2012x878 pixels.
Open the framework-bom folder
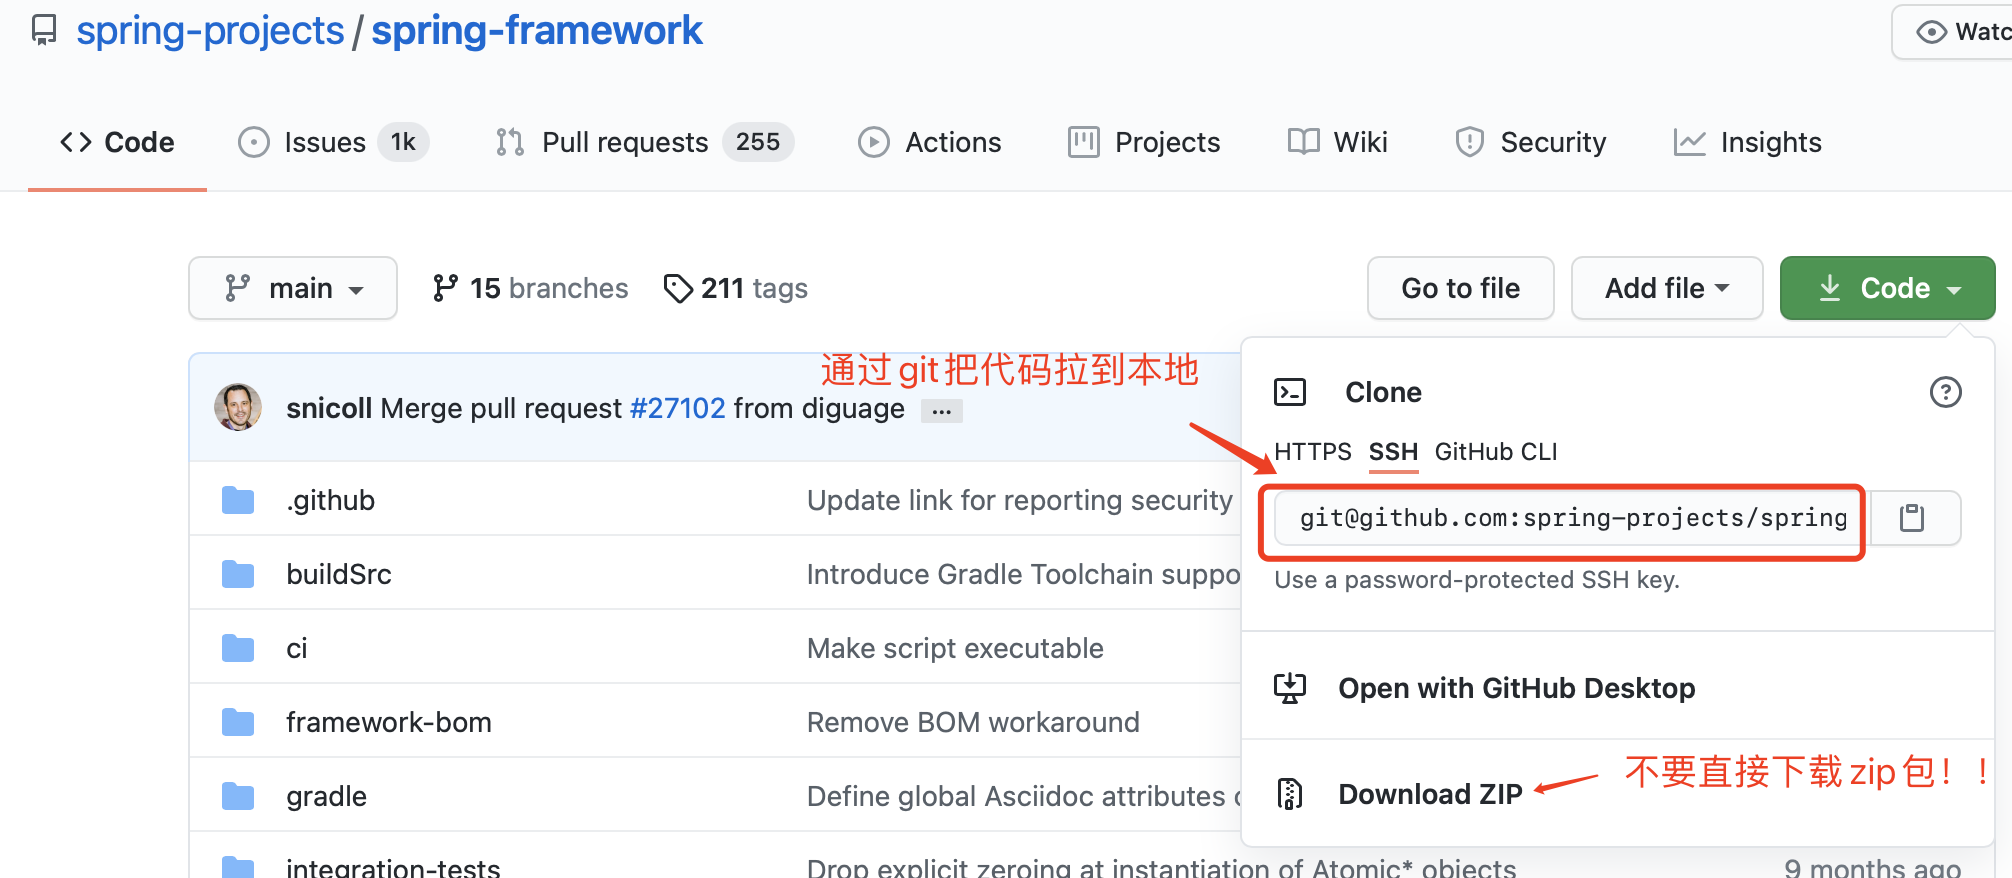click(389, 722)
